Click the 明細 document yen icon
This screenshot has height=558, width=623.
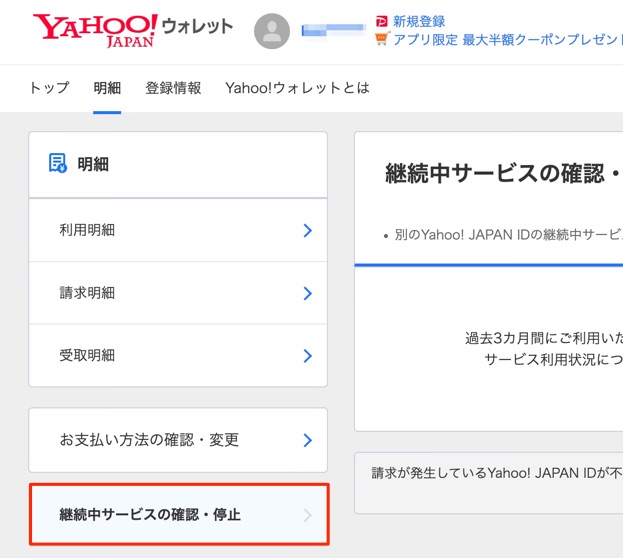pos(58,163)
